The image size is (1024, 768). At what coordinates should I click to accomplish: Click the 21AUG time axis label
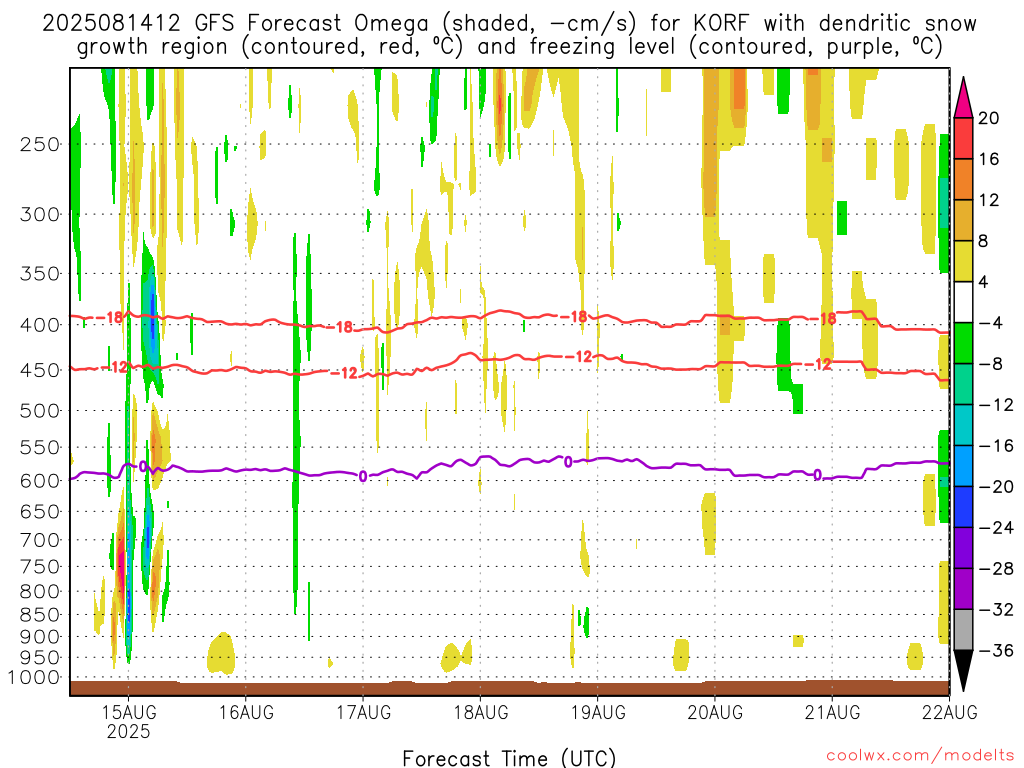click(x=833, y=712)
